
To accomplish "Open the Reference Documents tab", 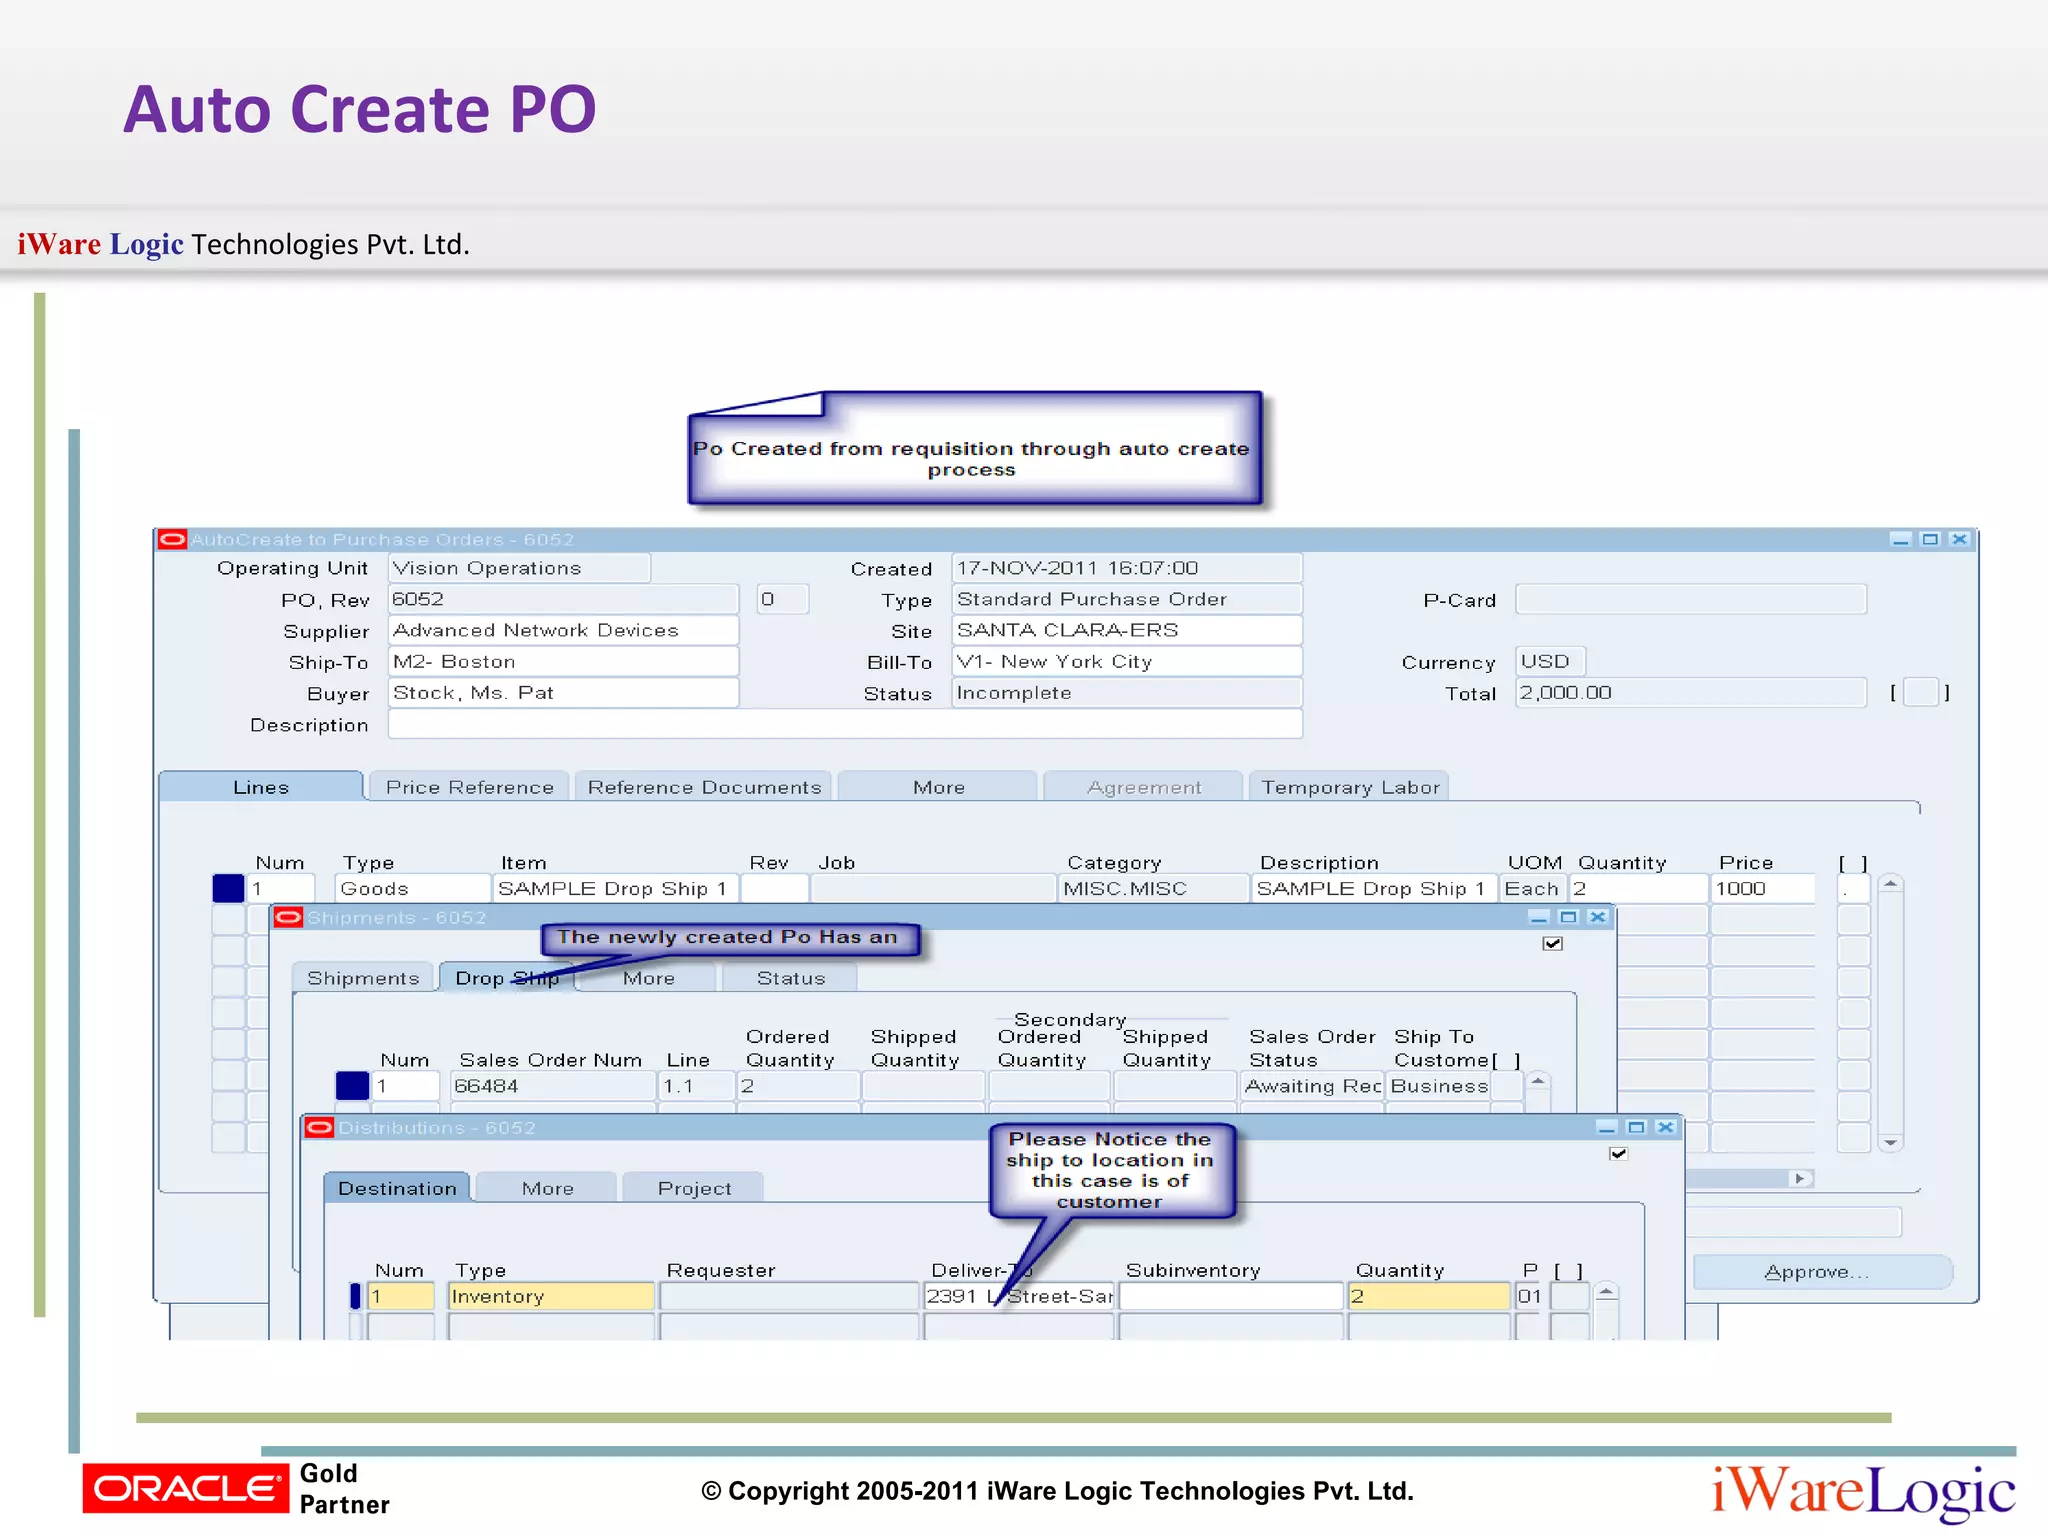I will 704,787.
